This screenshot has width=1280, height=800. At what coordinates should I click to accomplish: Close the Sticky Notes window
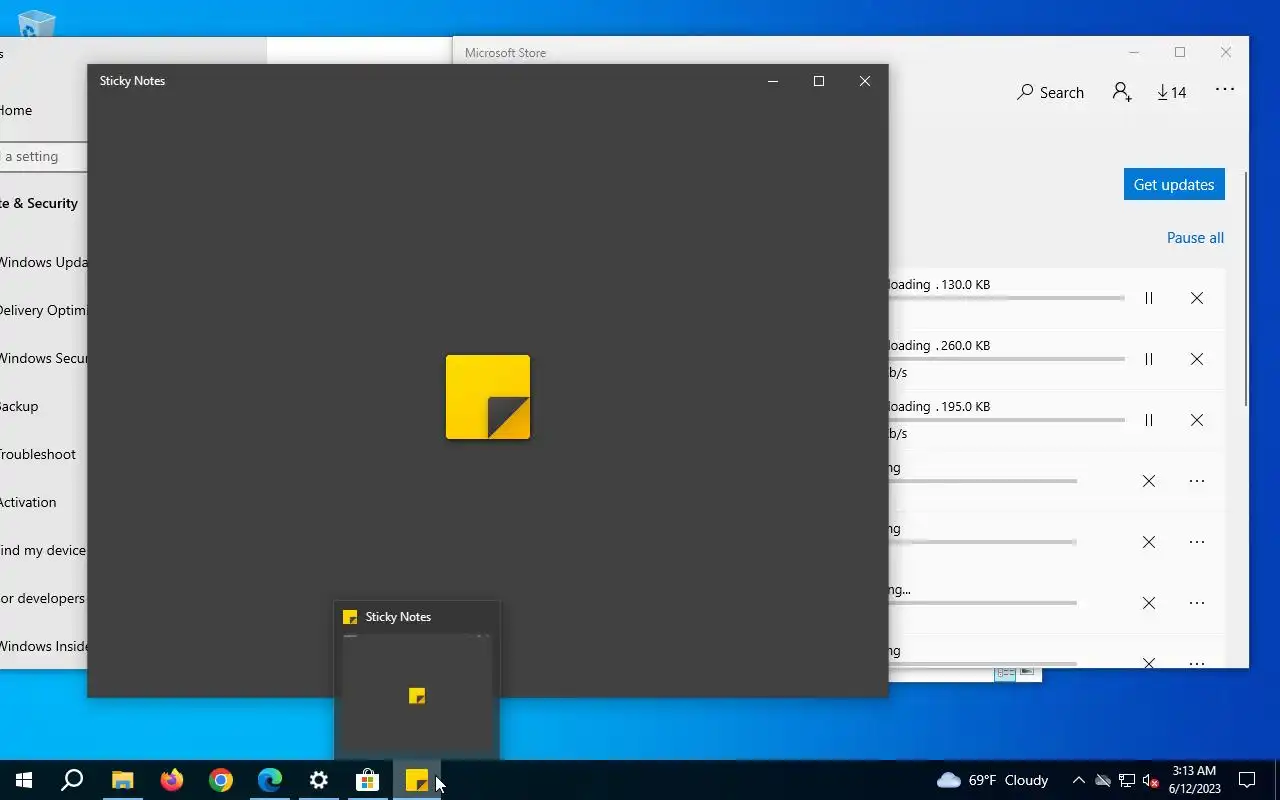[865, 81]
